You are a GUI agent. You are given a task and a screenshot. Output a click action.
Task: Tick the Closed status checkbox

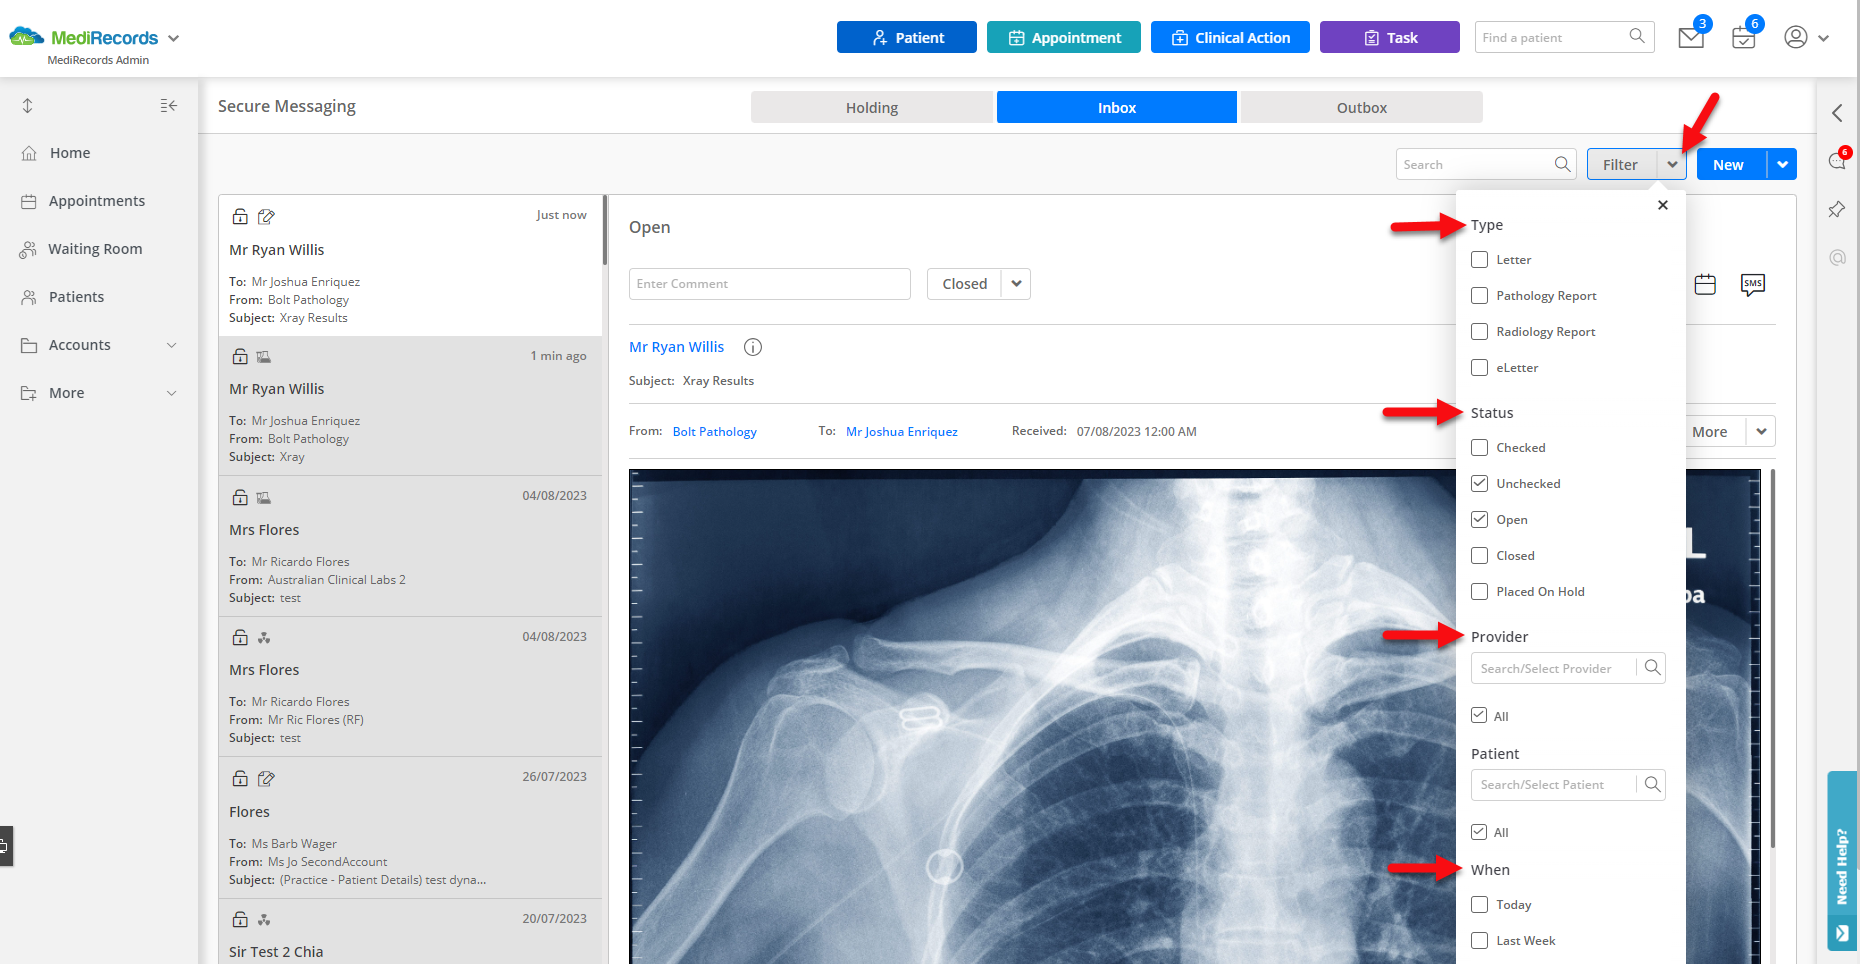tap(1480, 555)
